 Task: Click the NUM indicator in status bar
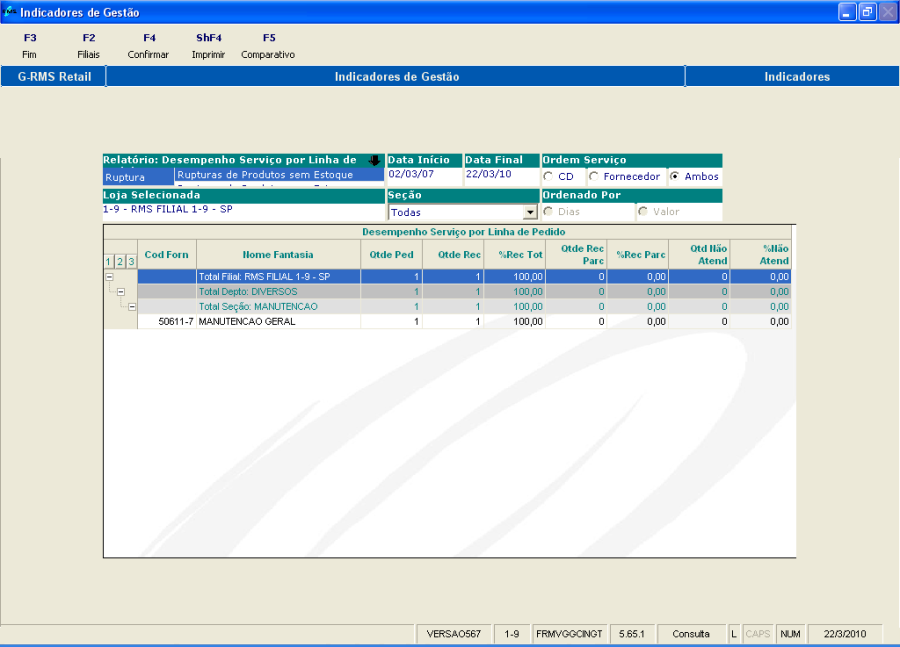tap(790, 634)
